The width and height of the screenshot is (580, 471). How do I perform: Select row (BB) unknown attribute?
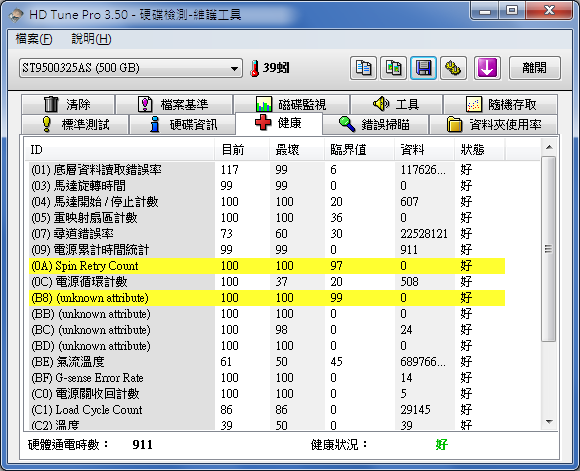click(267, 314)
